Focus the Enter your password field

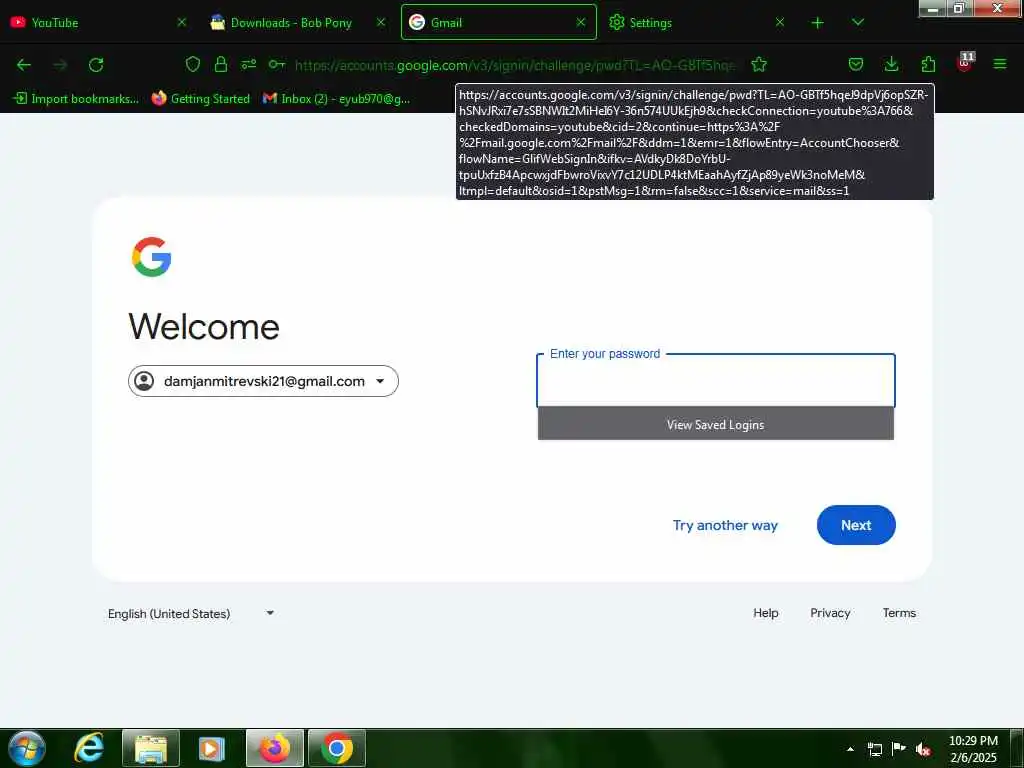click(x=716, y=381)
